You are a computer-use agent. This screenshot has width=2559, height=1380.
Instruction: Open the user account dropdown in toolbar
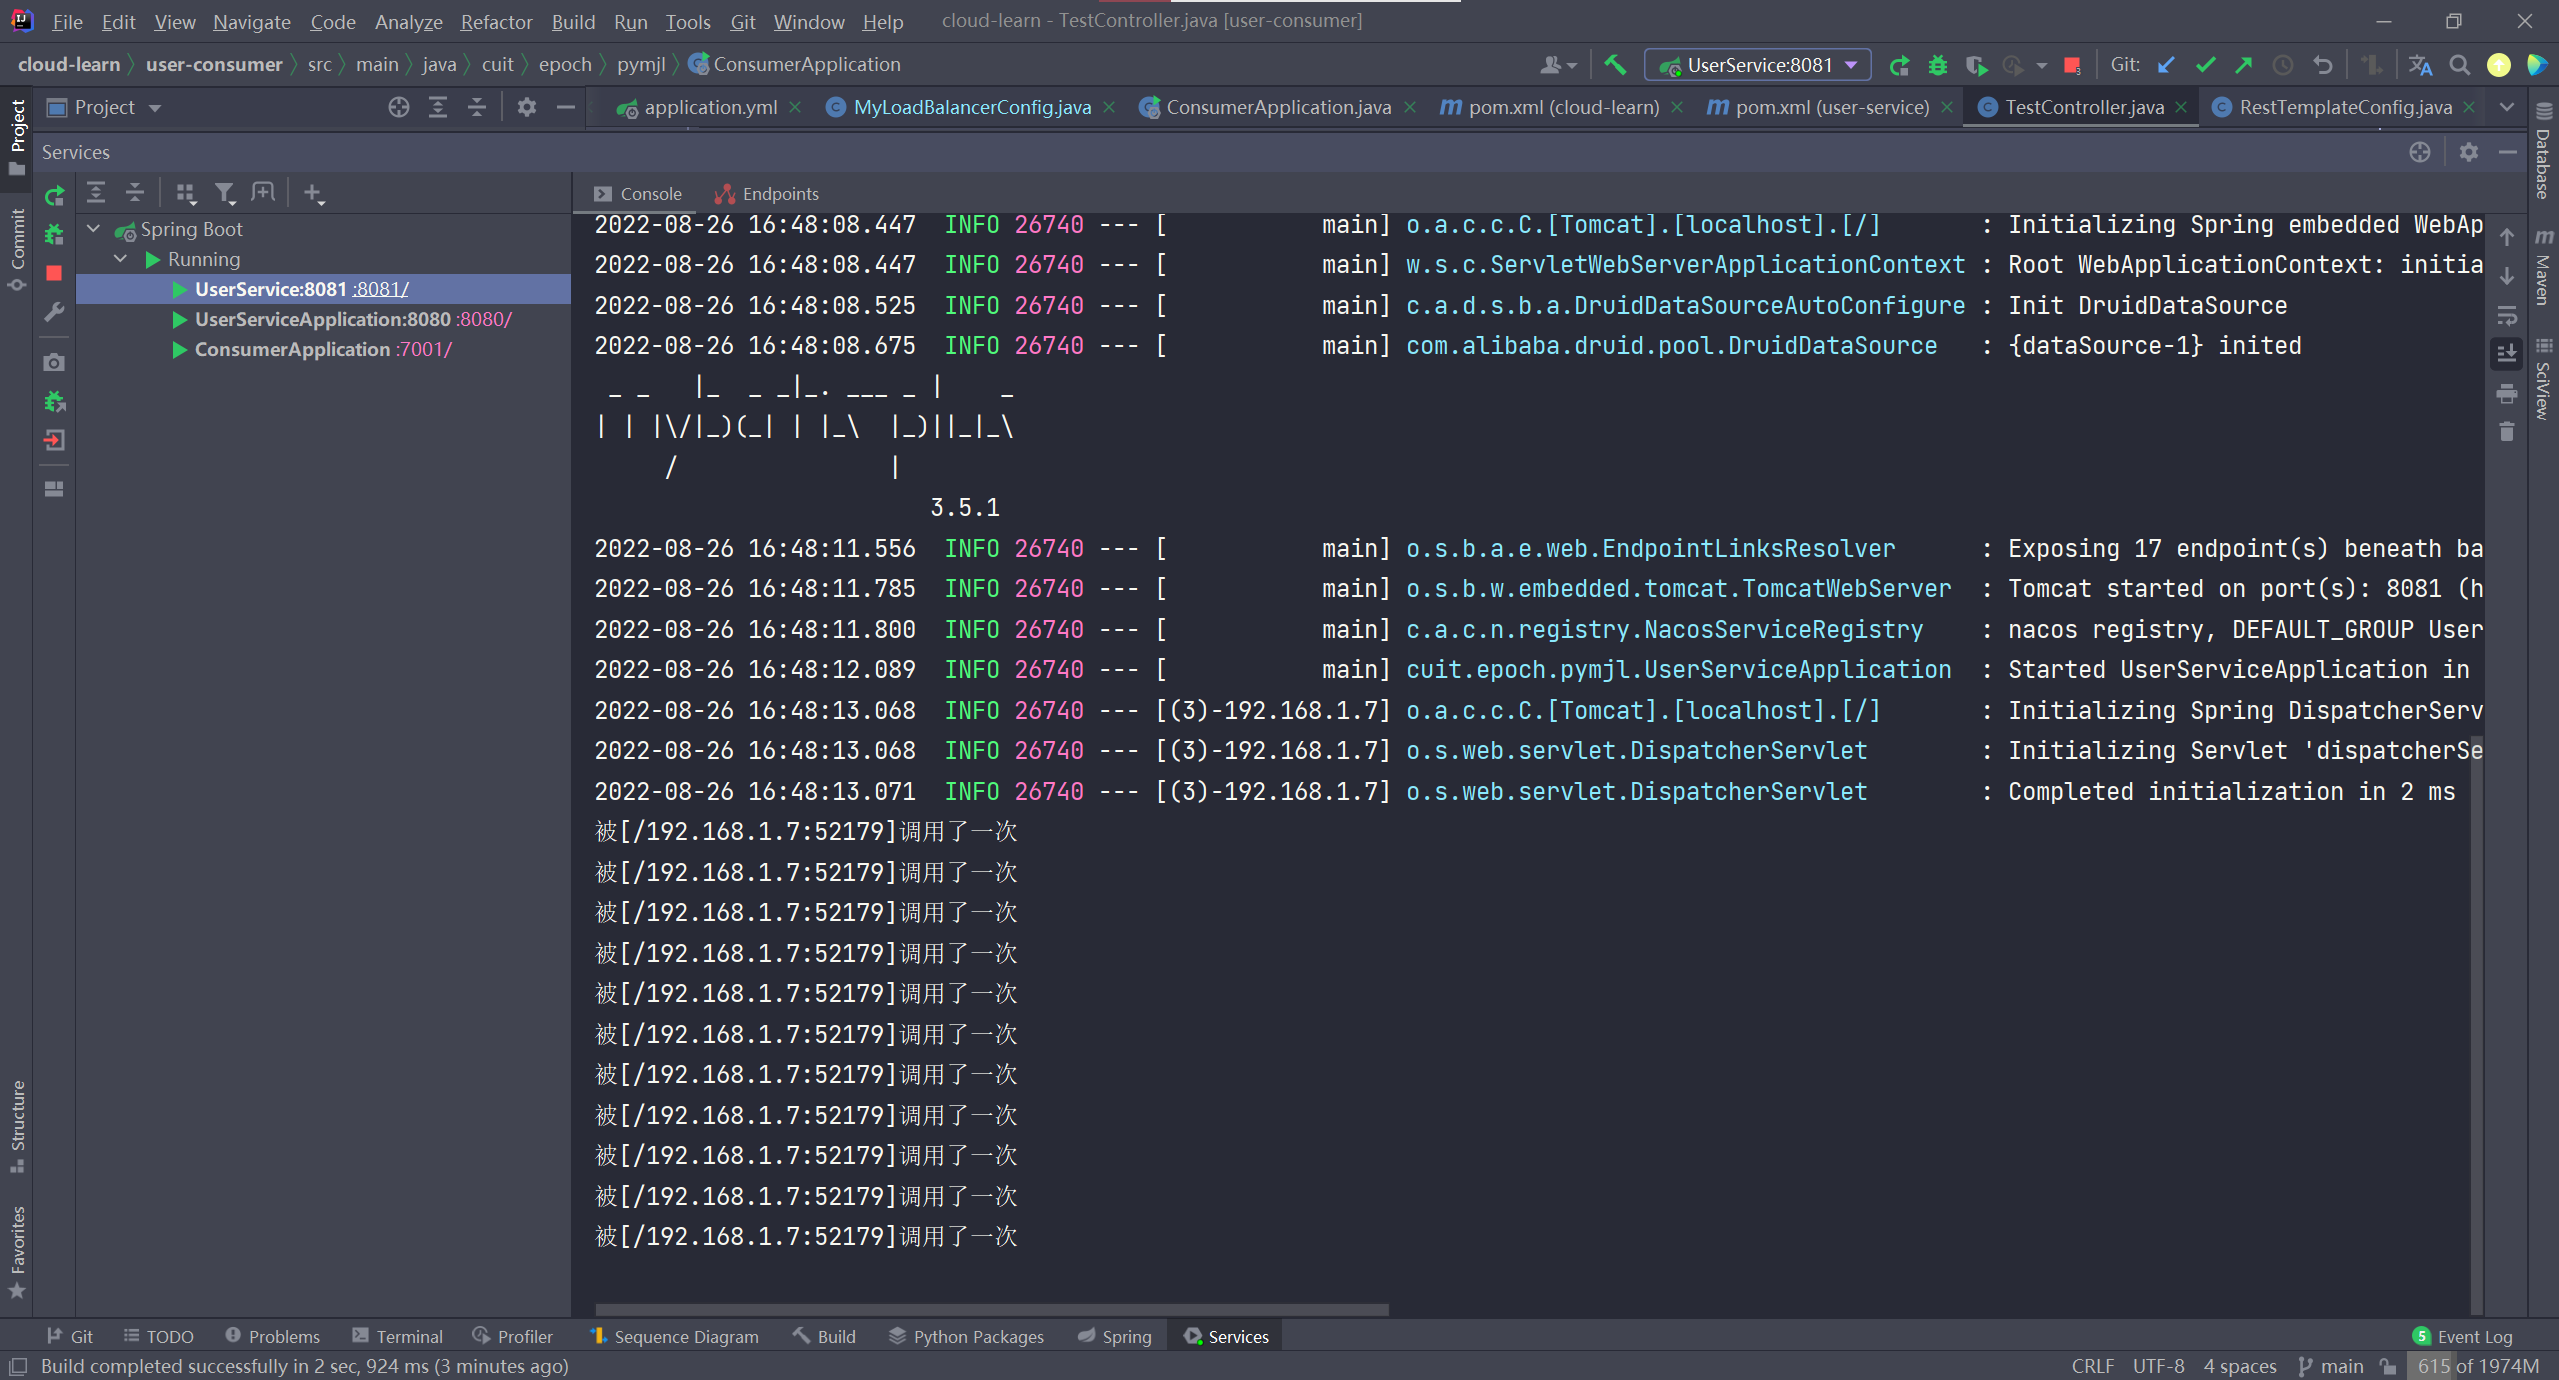(x=1558, y=65)
